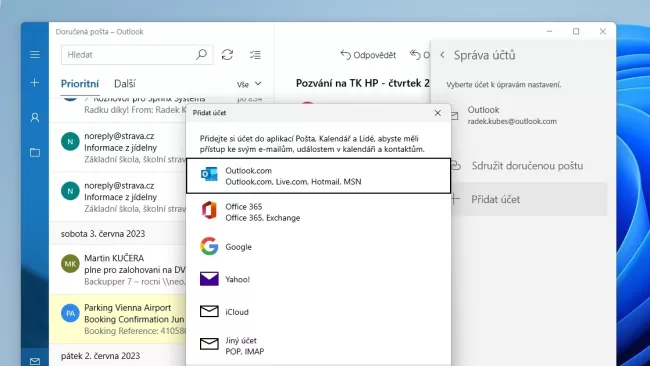Image resolution: width=650 pixels, height=366 pixels.
Task: Enter selection mode via the checklist icon
Action: 255,55
